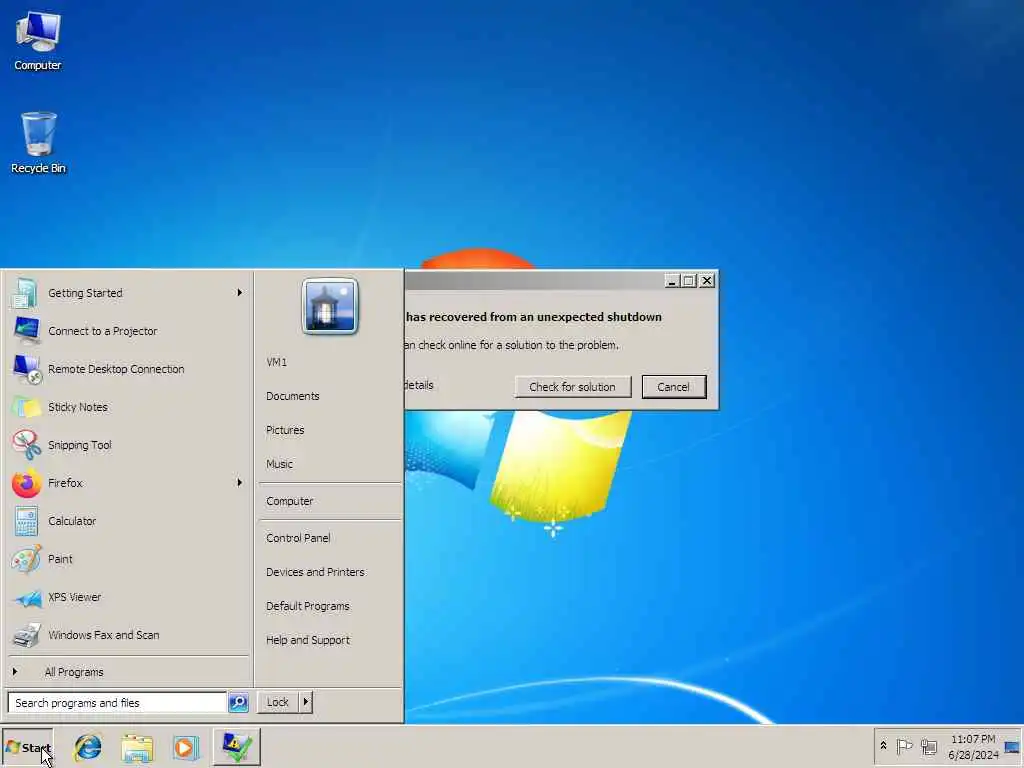Launch the Windows Fax and Scan icon
Screen dimensions: 1024x768
click(25, 635)
